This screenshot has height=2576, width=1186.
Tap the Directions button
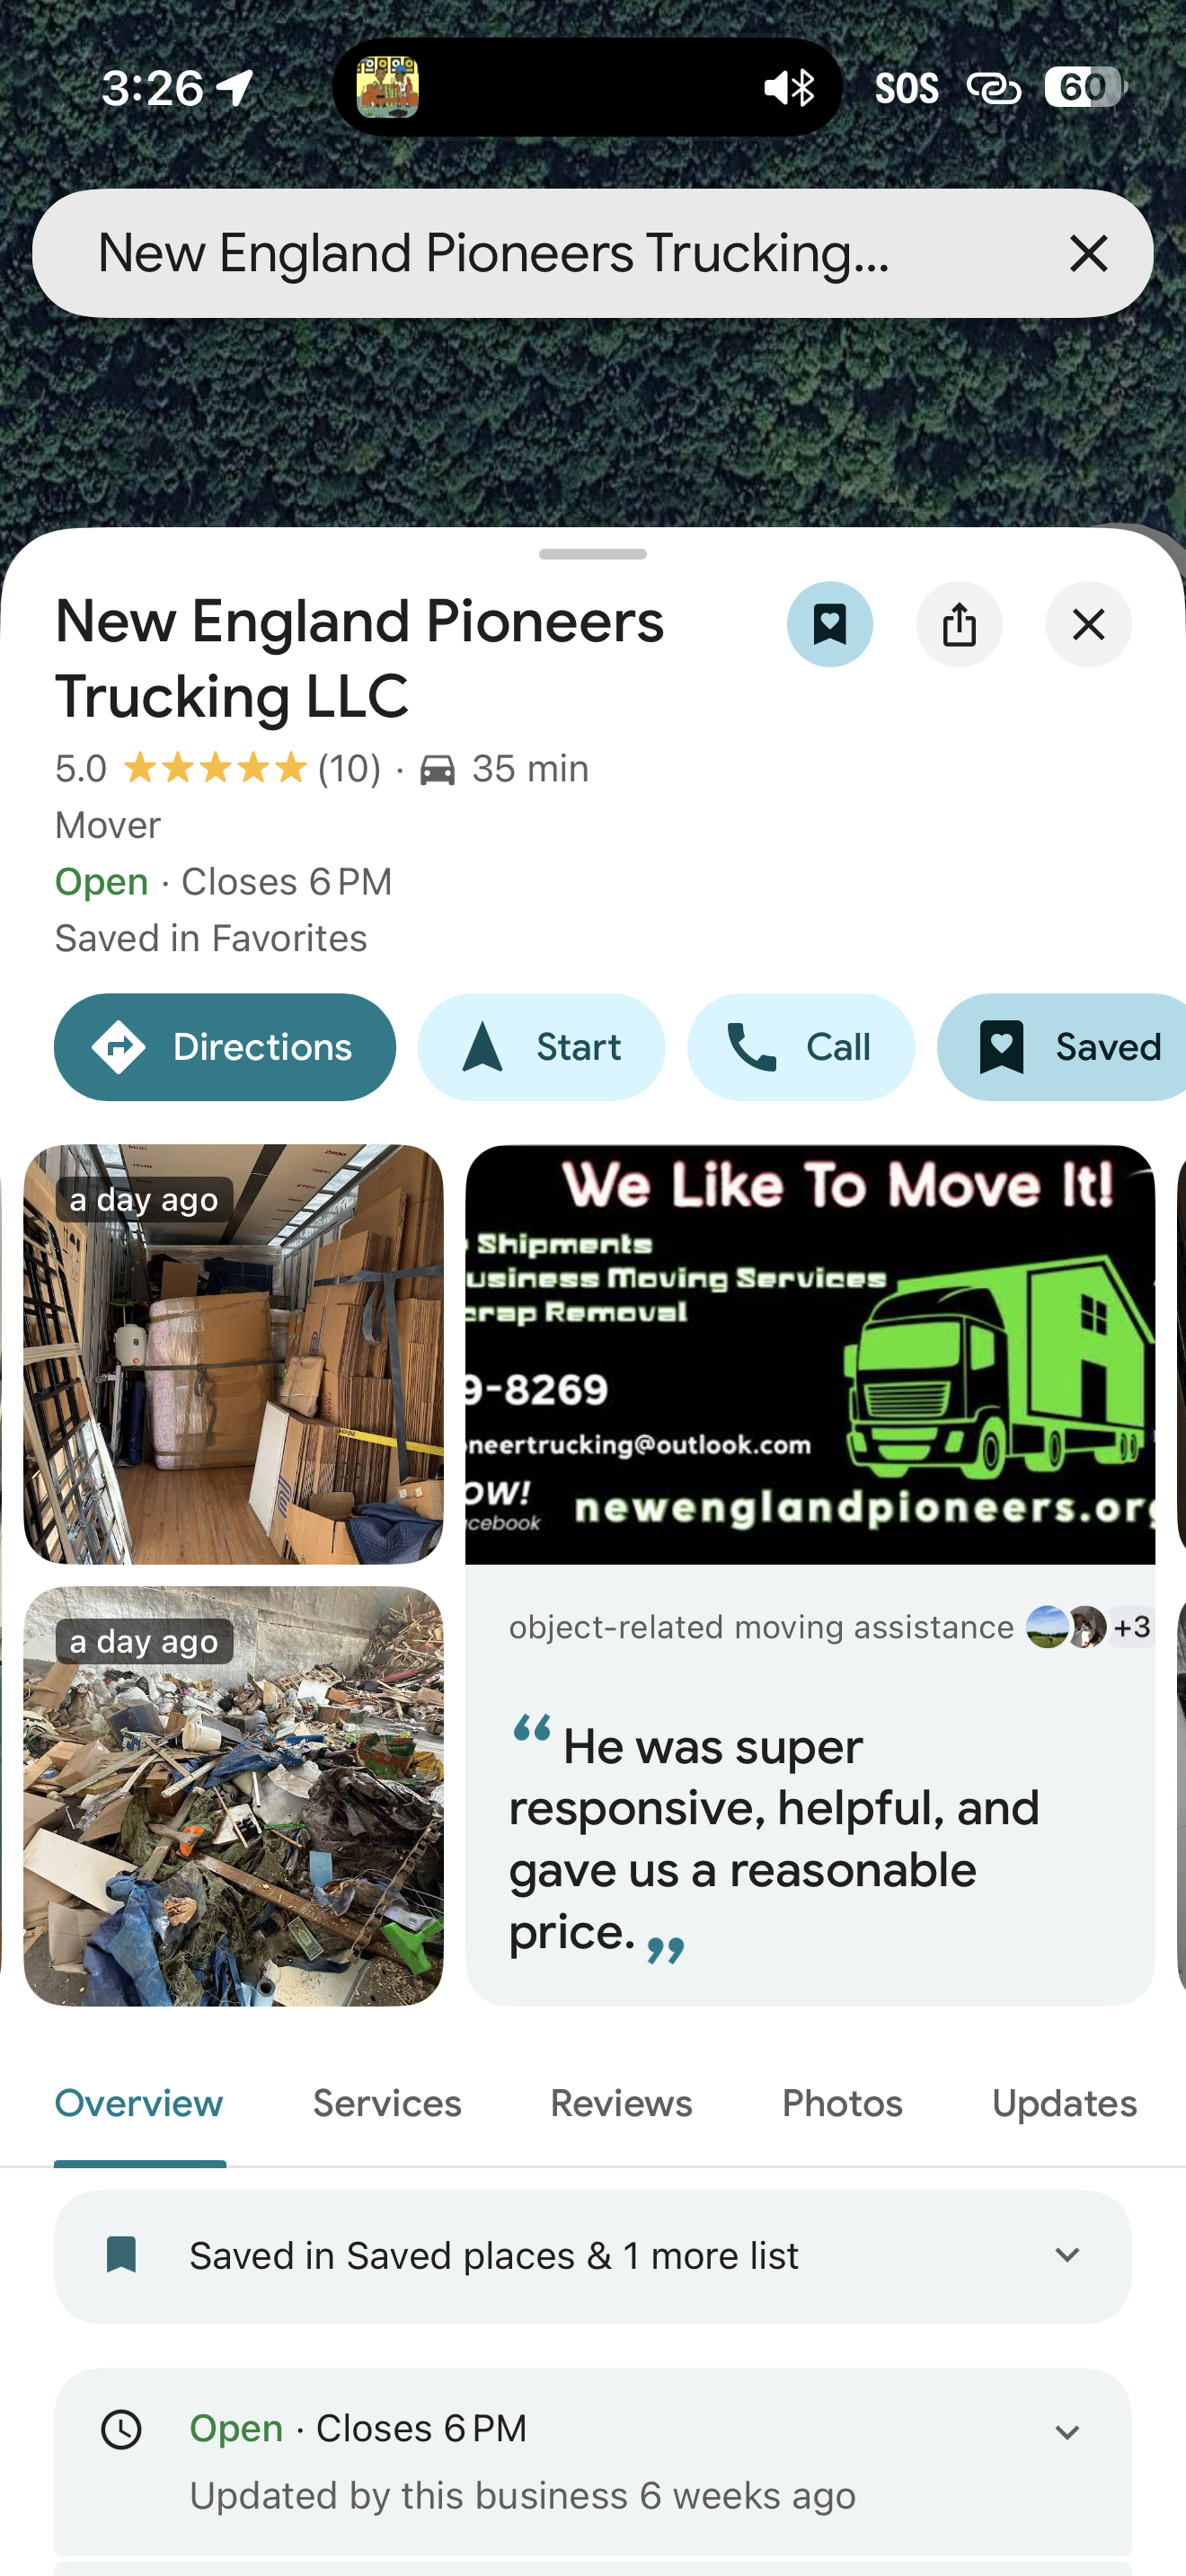(x=225, y=1047)
